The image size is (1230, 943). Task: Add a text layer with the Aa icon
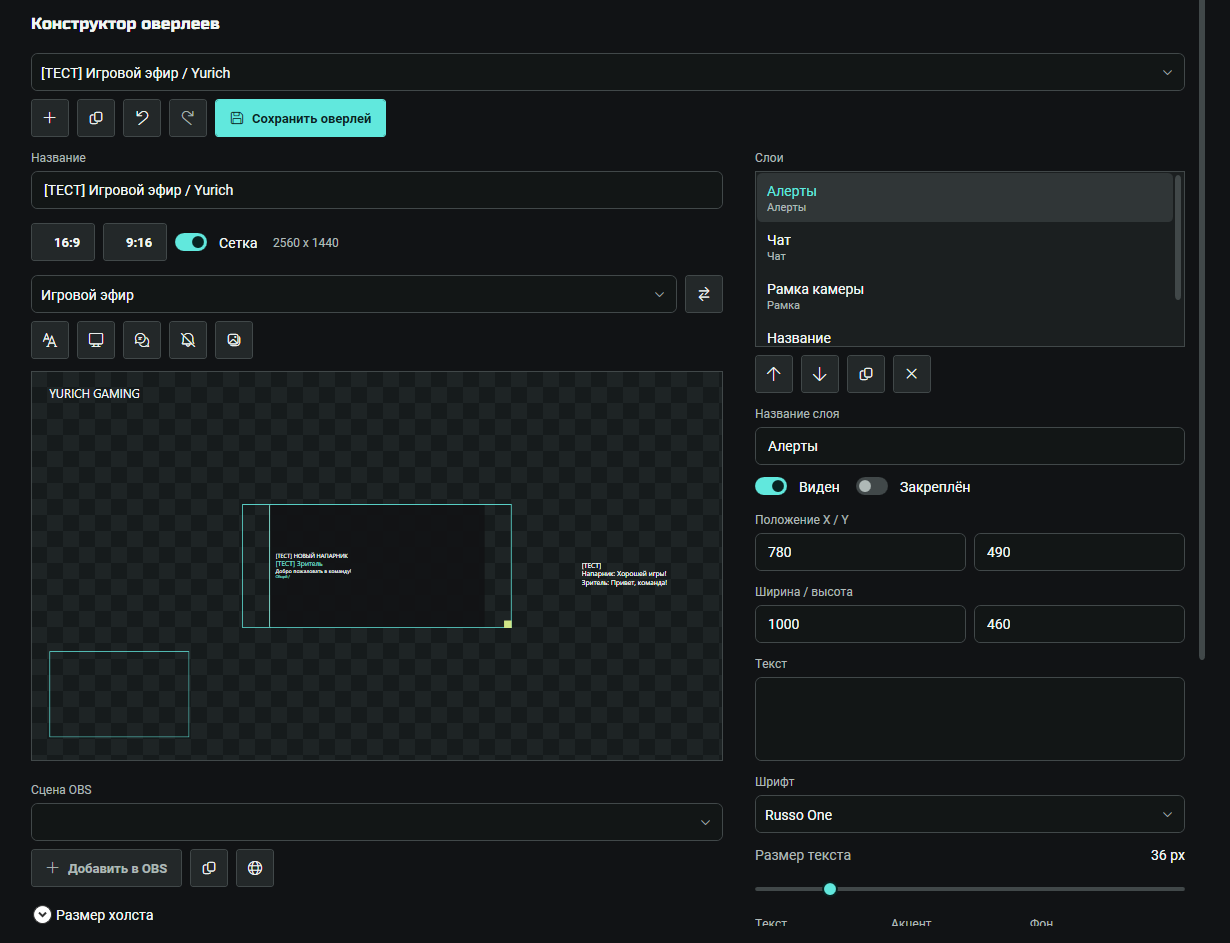(x=50, y=340)
